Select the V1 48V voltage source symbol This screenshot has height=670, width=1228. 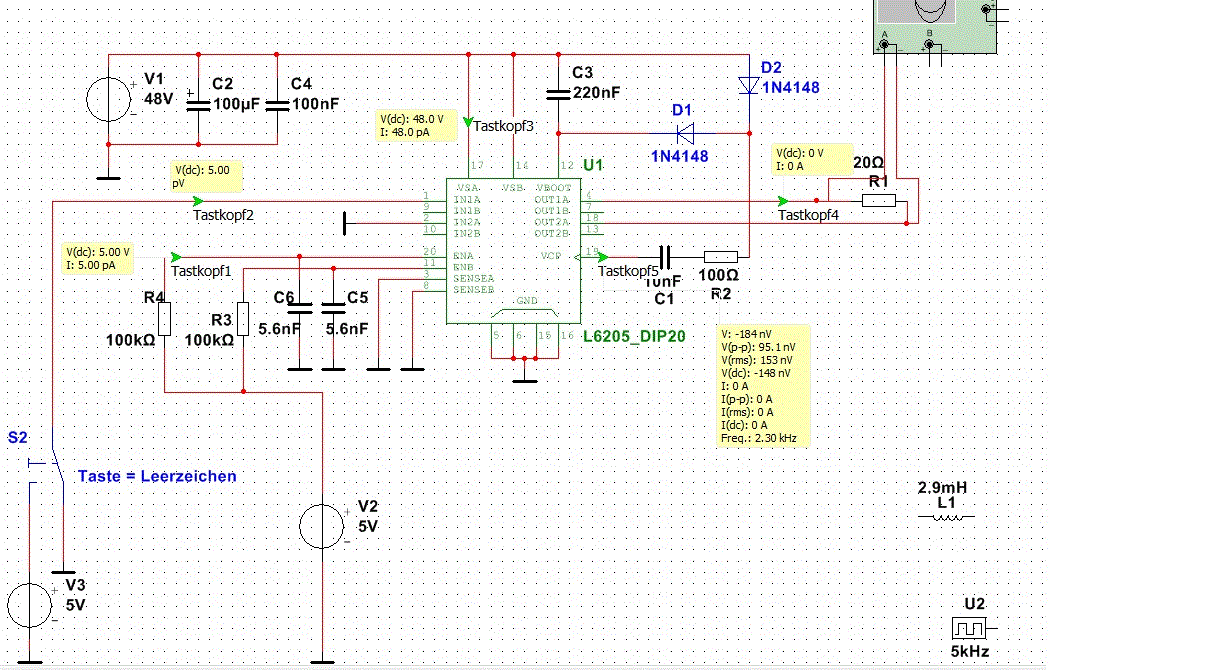pos(109,100)
